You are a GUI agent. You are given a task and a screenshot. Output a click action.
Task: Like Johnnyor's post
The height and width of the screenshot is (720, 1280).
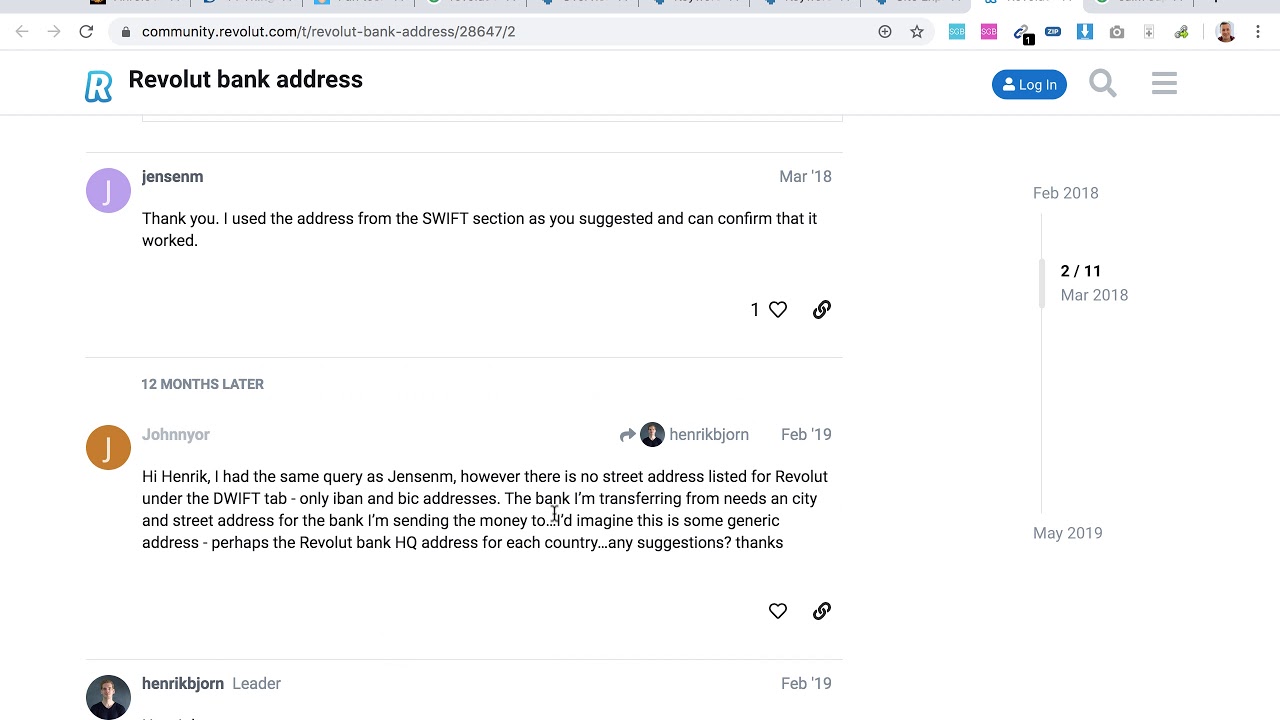pos(778,611)
